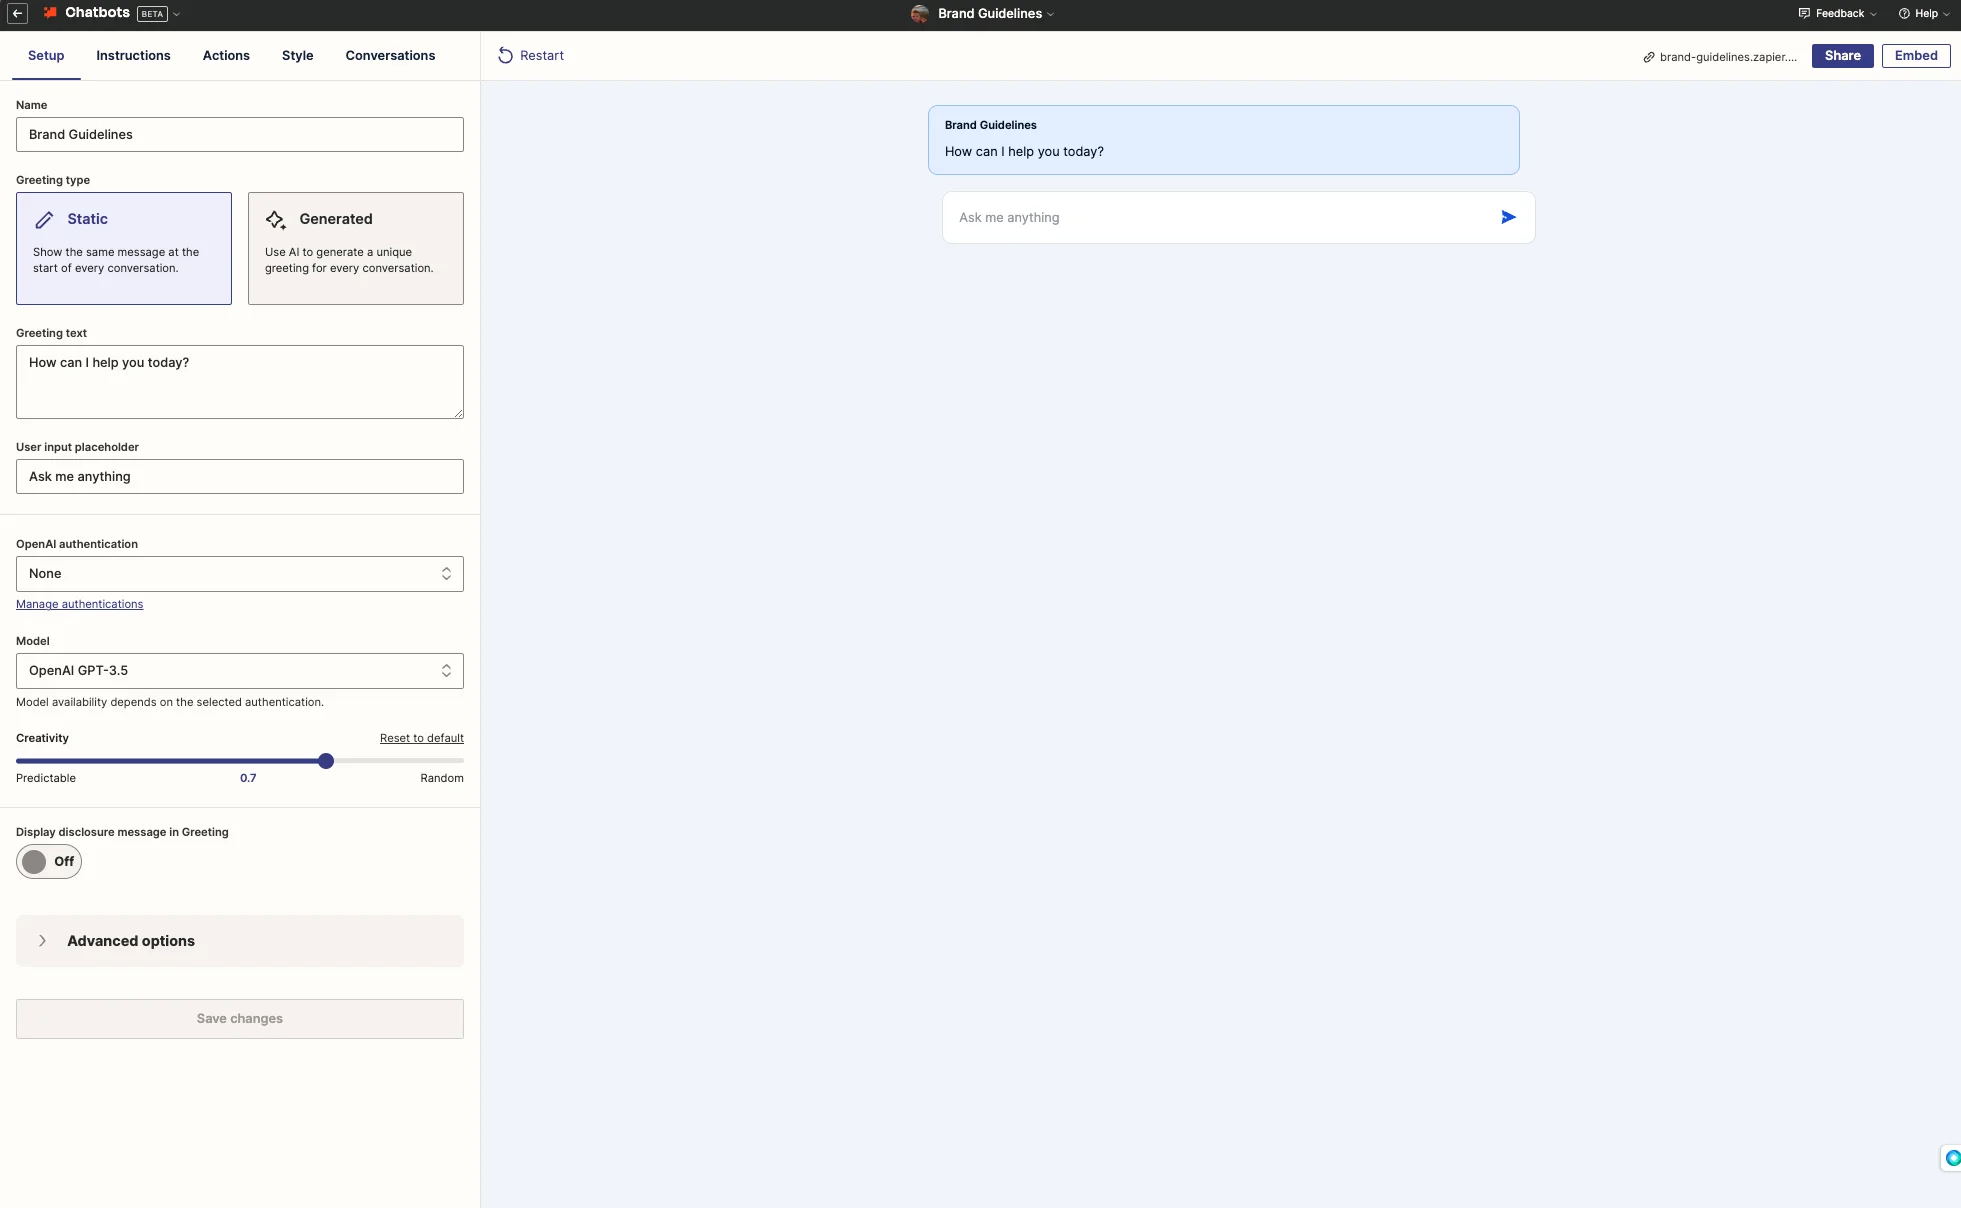1961x1208 pixels.
Task: Switch to the Instructions tab
Action: [133, 56]
